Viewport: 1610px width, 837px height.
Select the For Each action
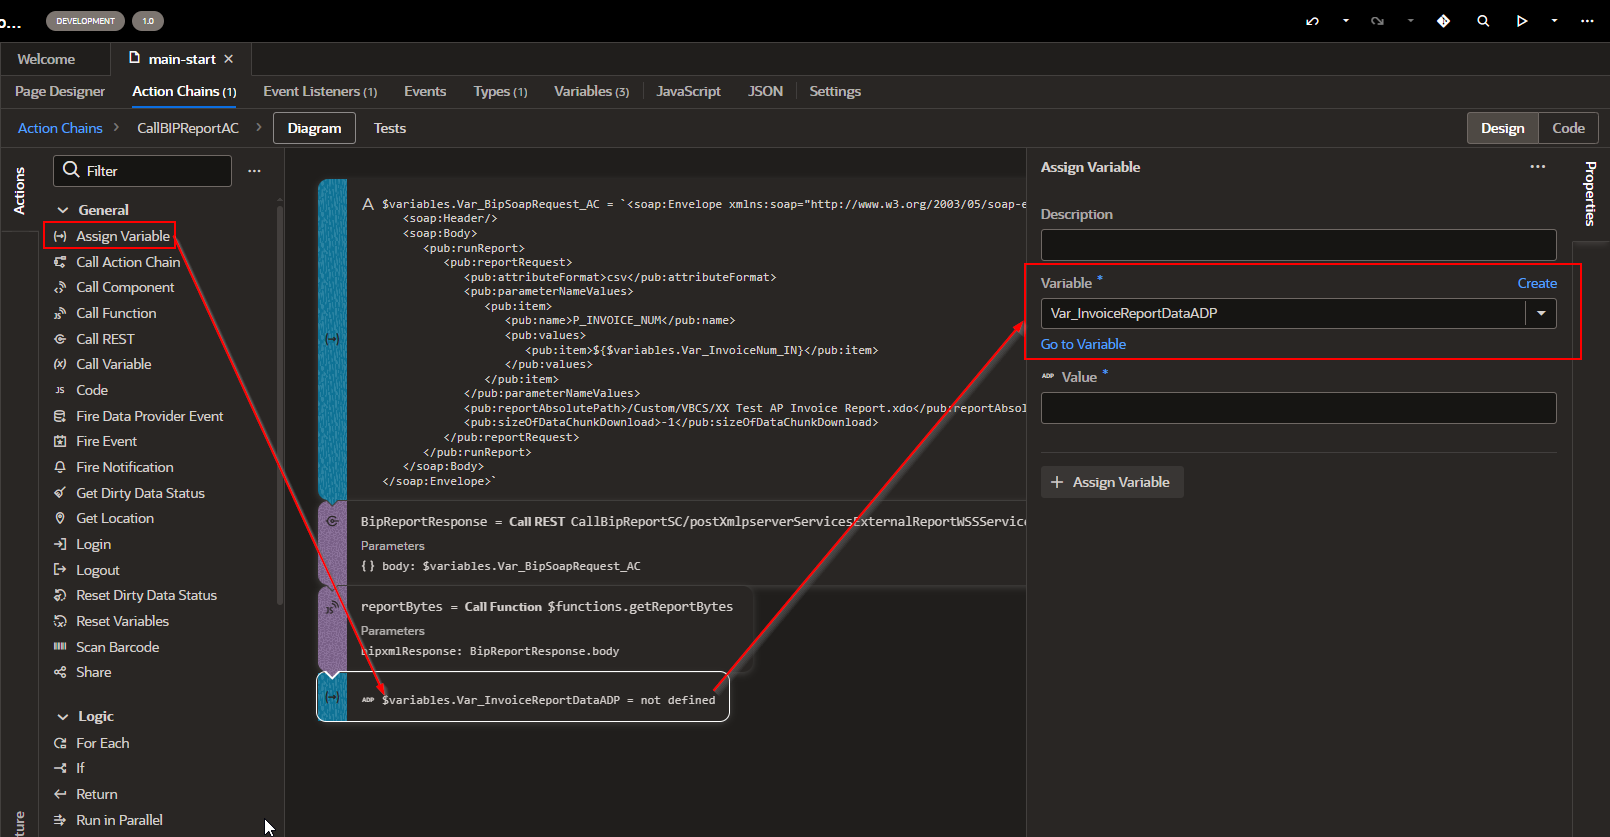point(102,743)
